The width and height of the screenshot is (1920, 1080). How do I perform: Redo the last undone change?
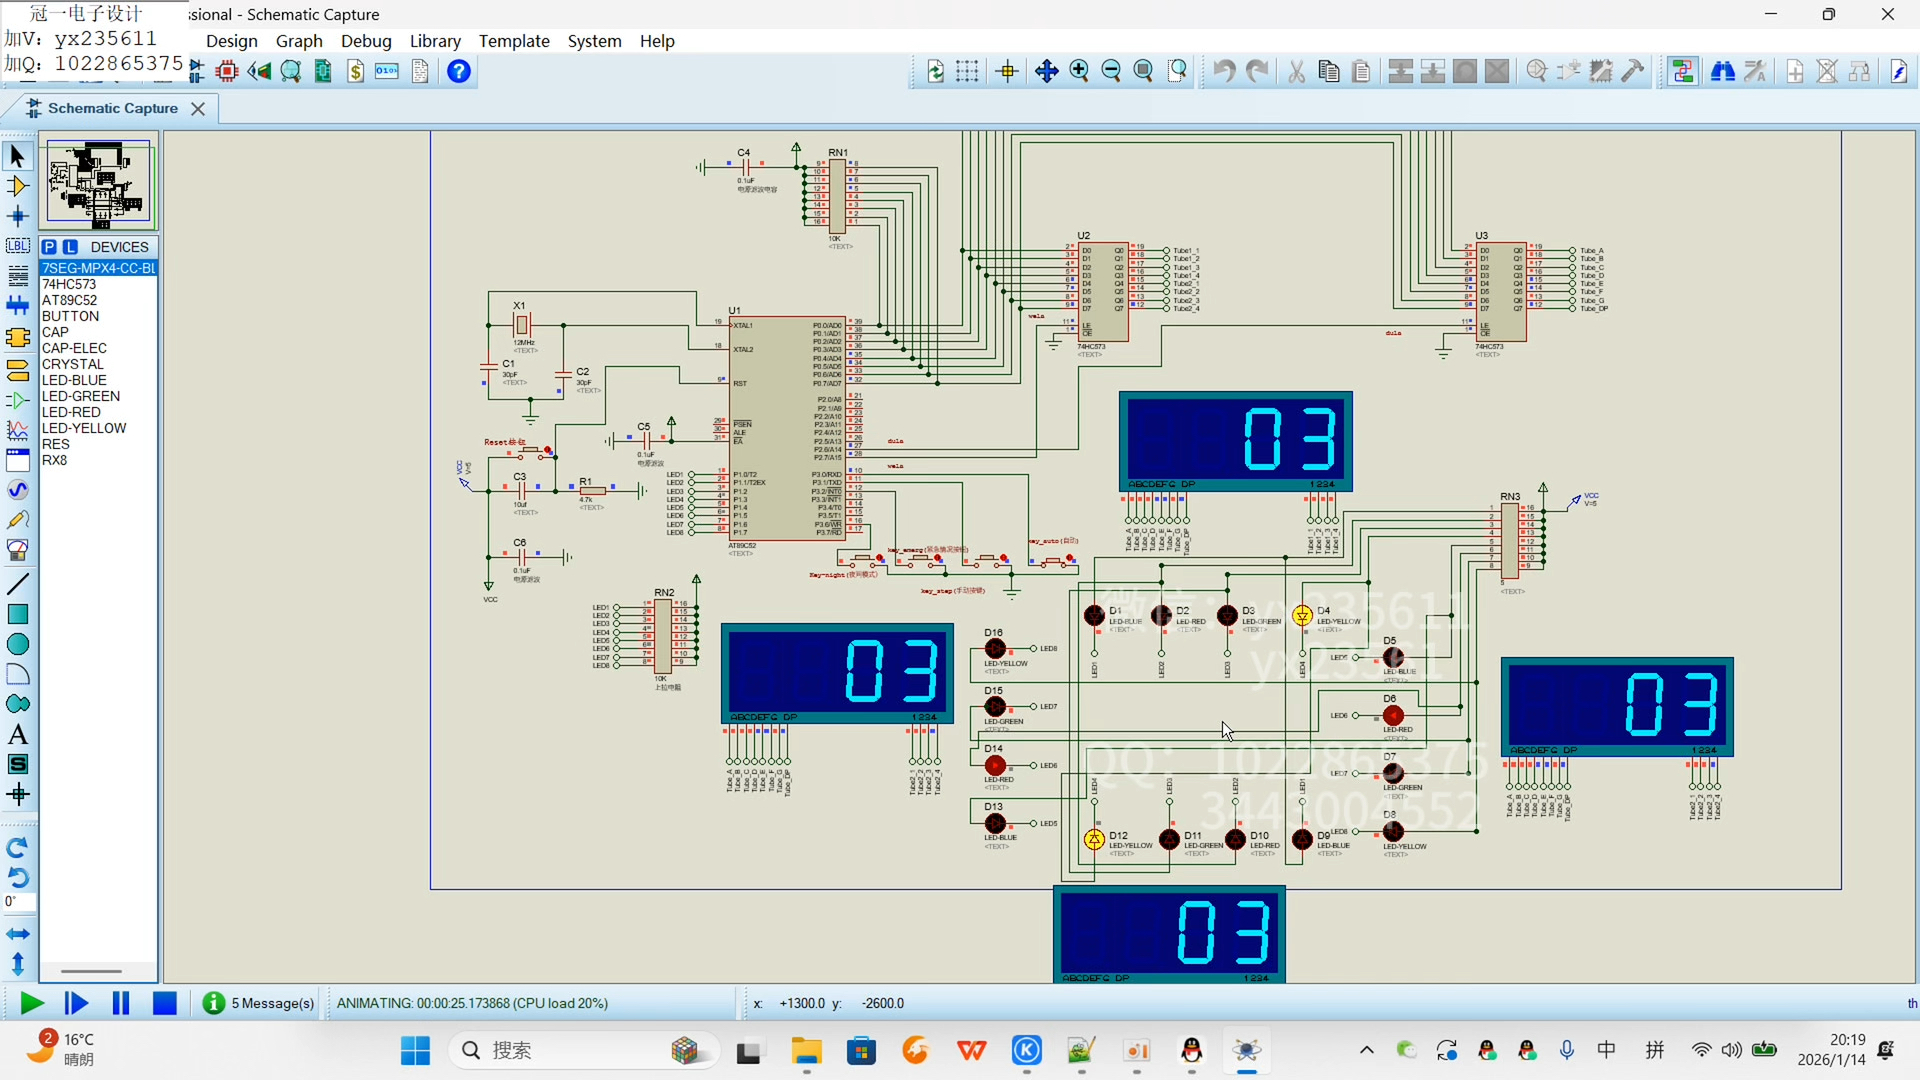[1257, 71]
